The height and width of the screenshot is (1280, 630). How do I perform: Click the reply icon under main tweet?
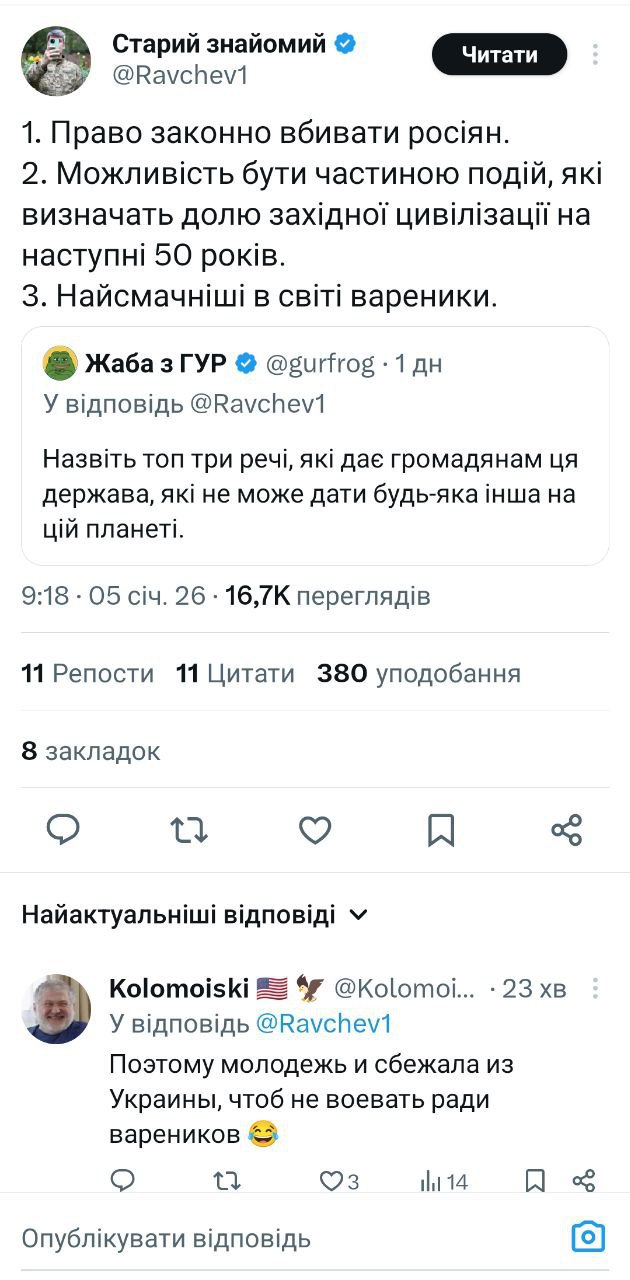(63, 829)
